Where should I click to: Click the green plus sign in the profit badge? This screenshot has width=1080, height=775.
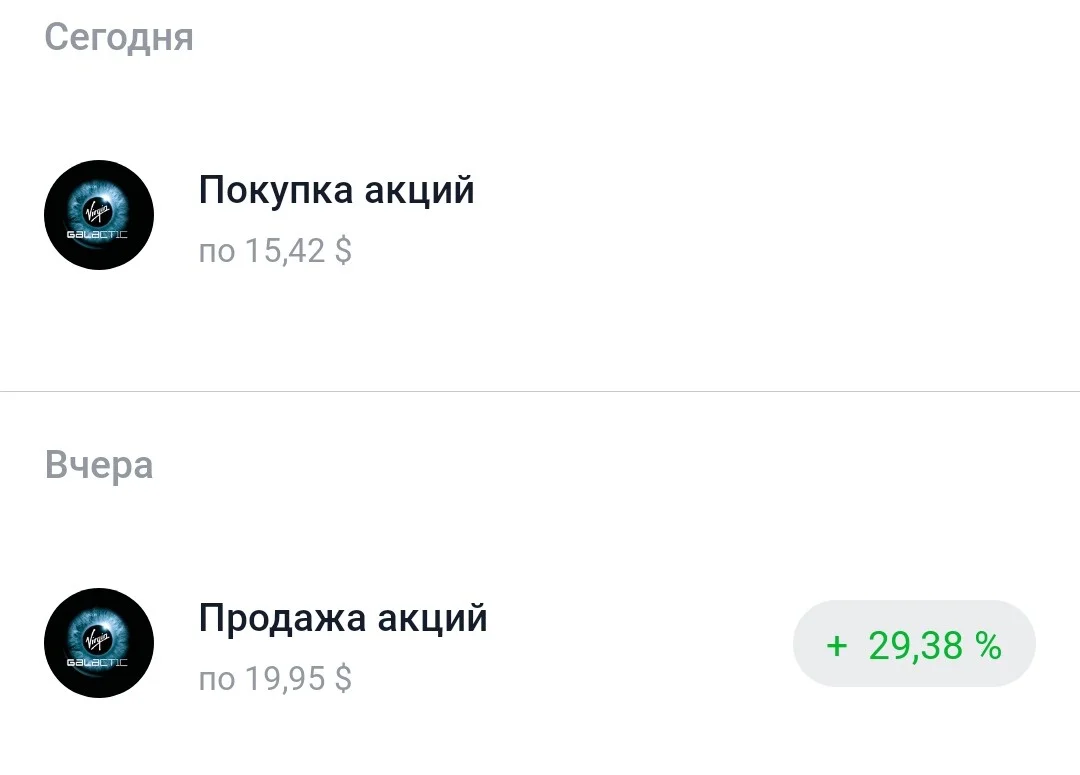point(836,646)
